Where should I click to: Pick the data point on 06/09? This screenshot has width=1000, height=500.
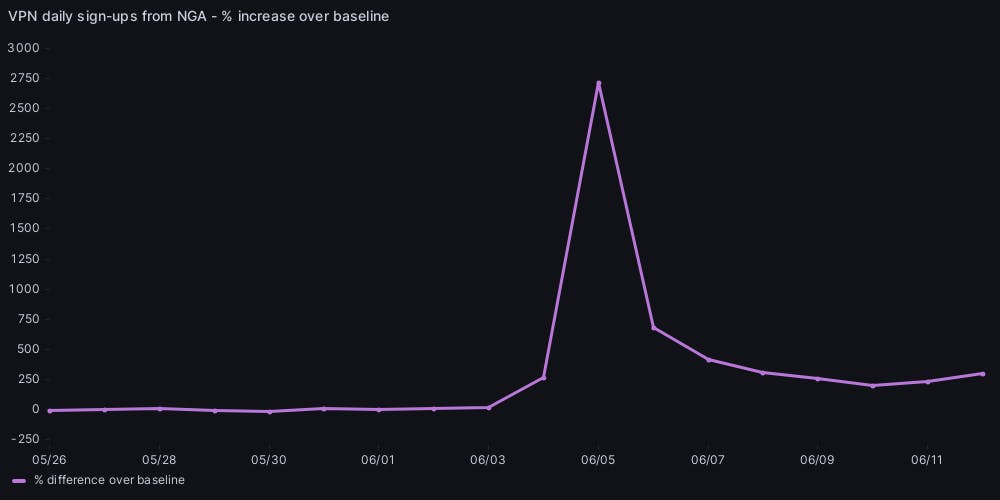pos(818,379)
